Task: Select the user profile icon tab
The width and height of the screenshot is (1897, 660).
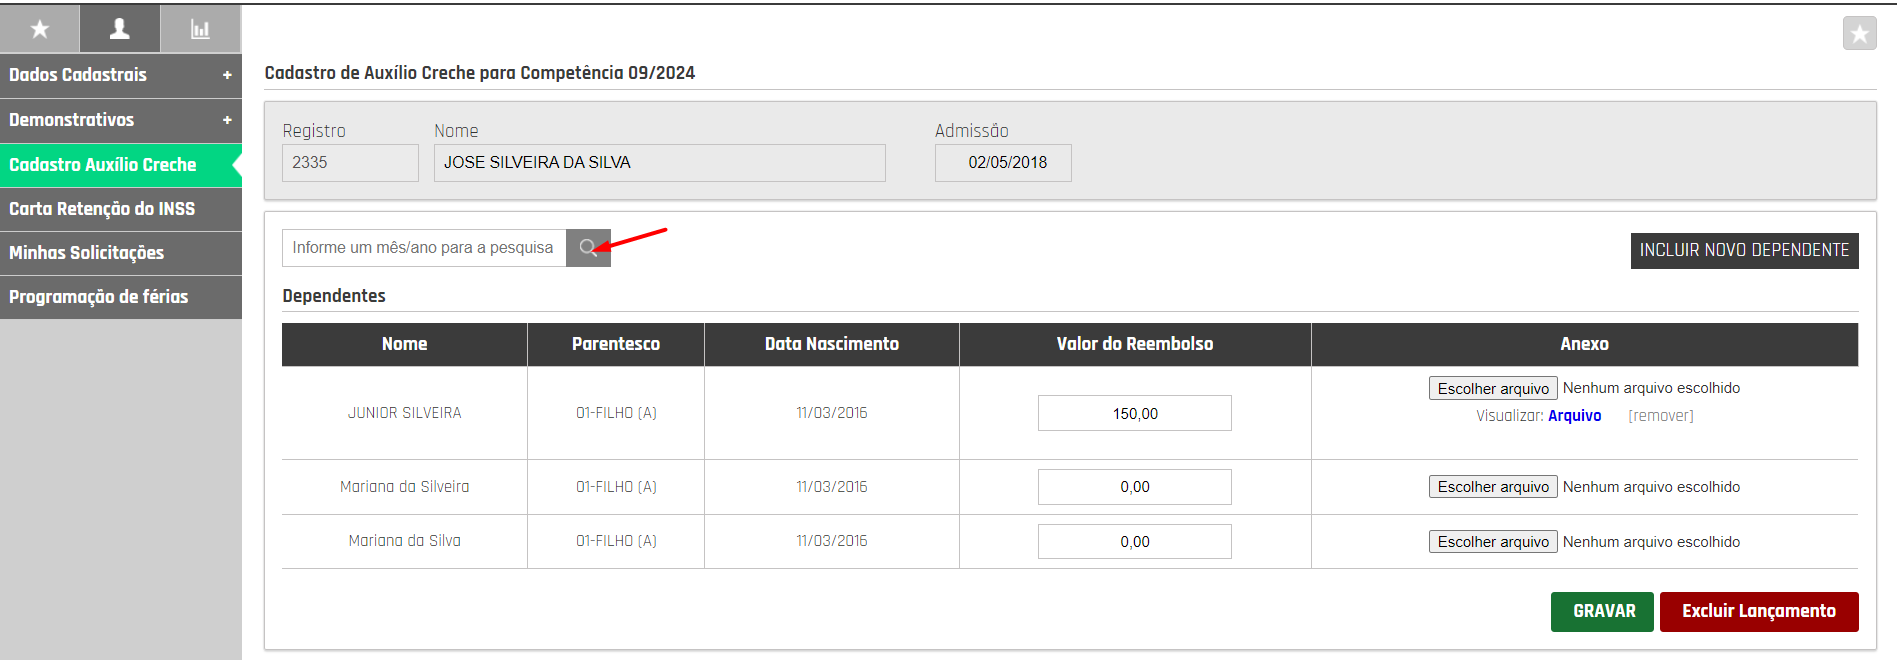Action: [120, 29]
